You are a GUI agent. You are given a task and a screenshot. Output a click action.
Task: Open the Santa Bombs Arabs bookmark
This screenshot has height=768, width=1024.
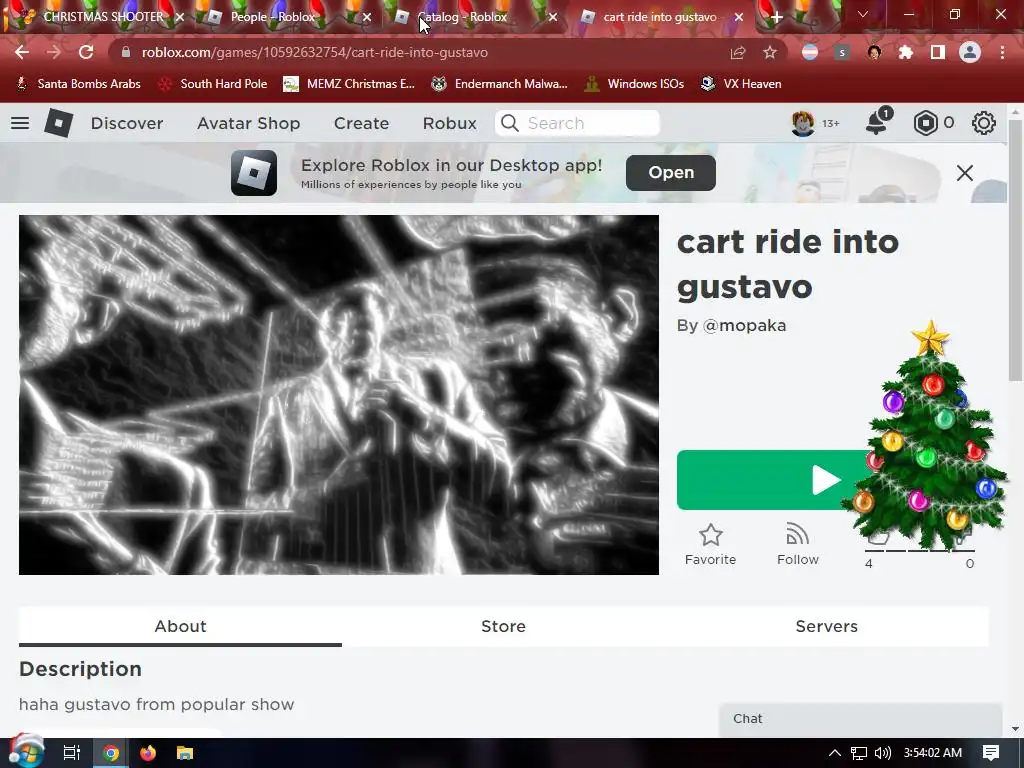click(x=78, y=84)
